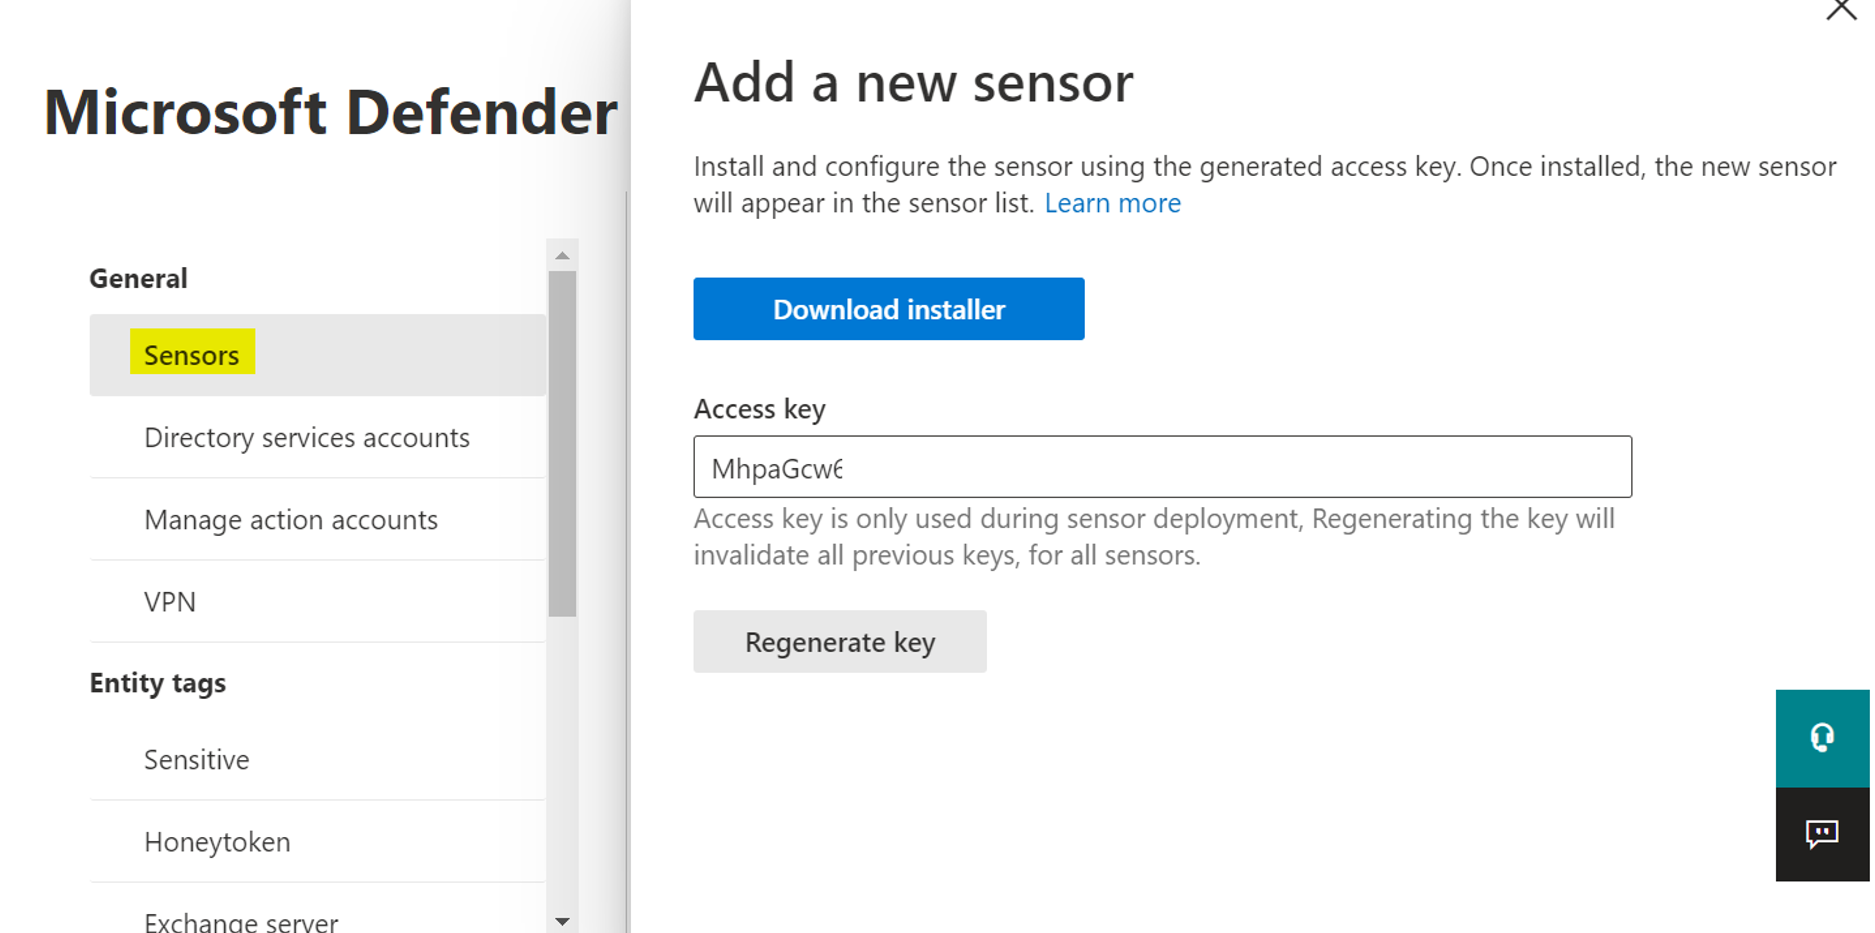Open the Learn more link
1875x933 pixels.
point(1112,203)
